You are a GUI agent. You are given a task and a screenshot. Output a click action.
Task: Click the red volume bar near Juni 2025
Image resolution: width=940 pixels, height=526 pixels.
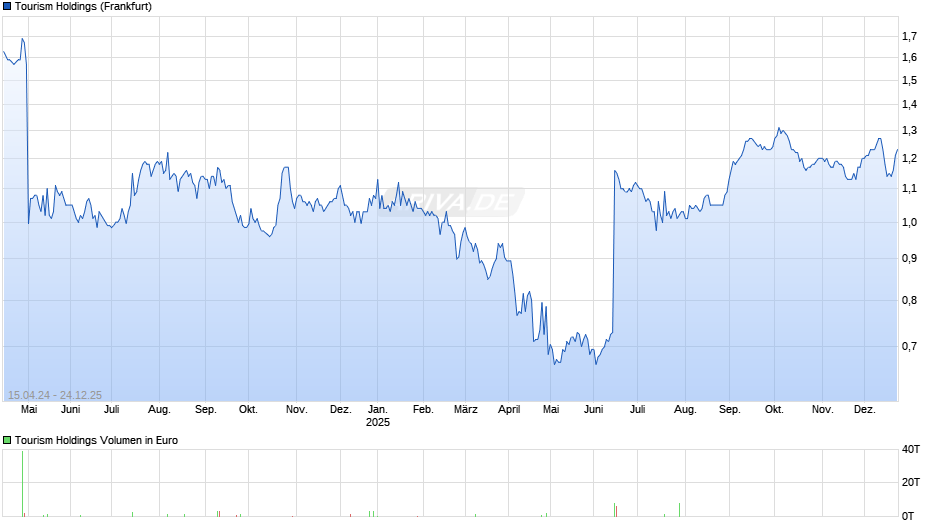coord(616,511)
